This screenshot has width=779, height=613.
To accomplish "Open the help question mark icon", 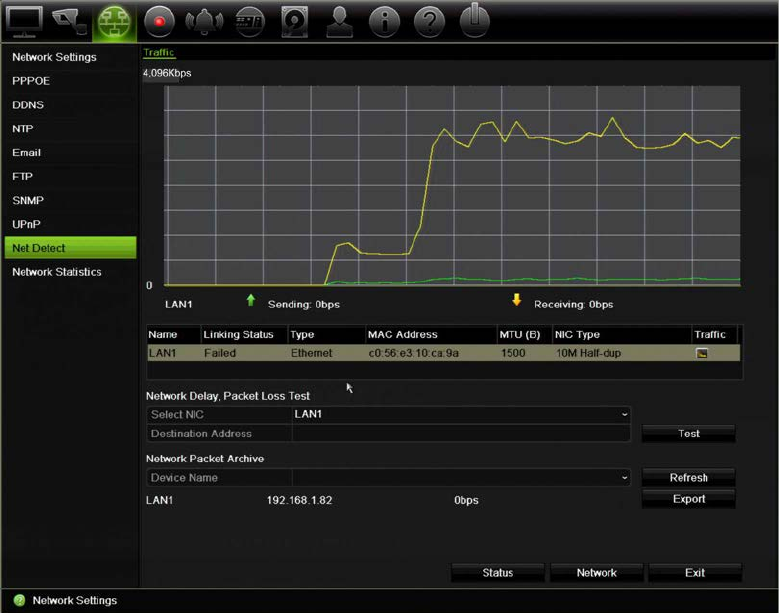I will pos(429,21).
